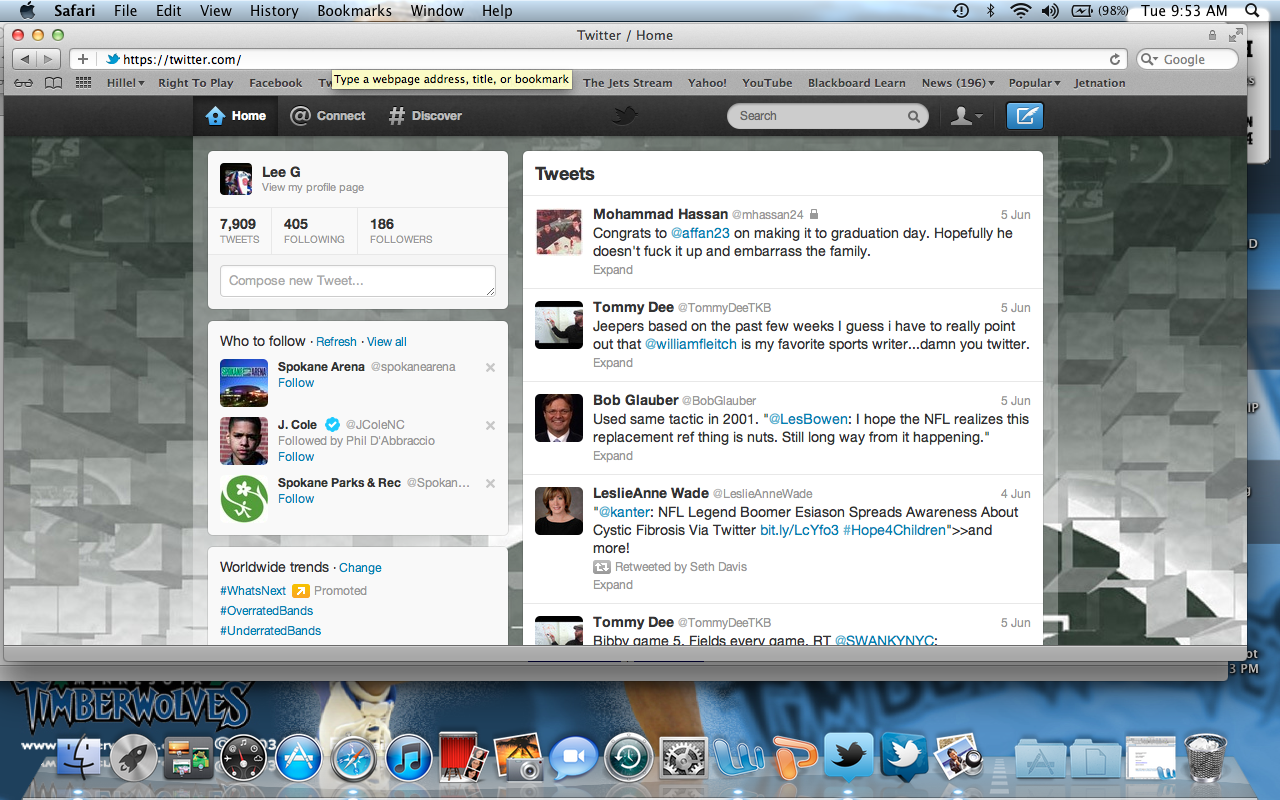Viewport: 1280px width, 800px height.
Task: Follow Spokane Parks & Rec
Action: [296, 499]
